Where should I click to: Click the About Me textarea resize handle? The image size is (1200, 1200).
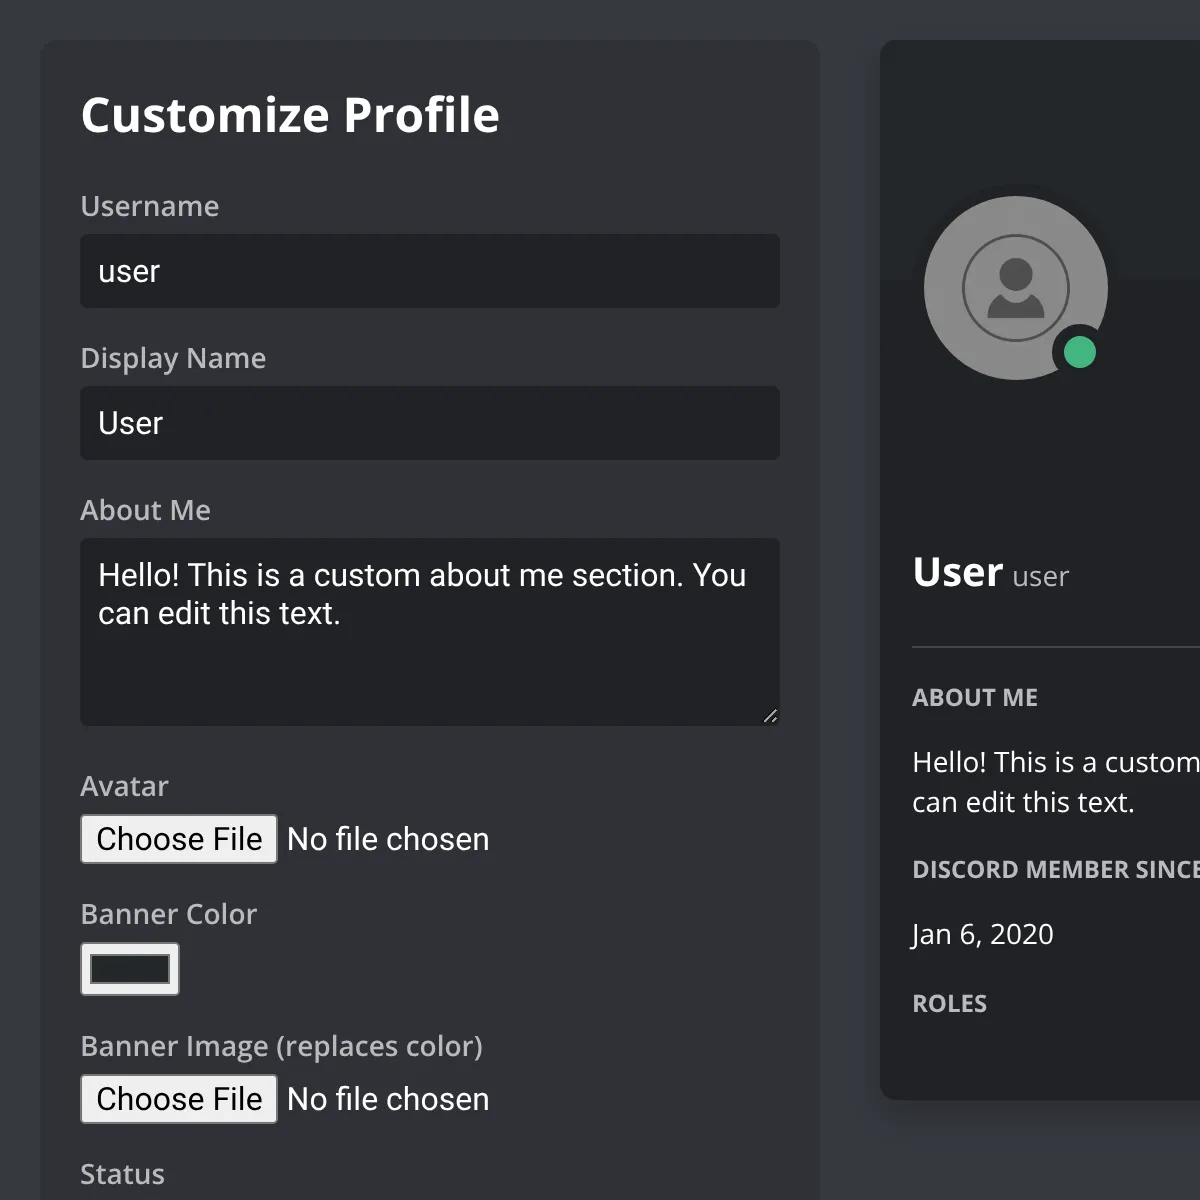[x=770, y=716]
